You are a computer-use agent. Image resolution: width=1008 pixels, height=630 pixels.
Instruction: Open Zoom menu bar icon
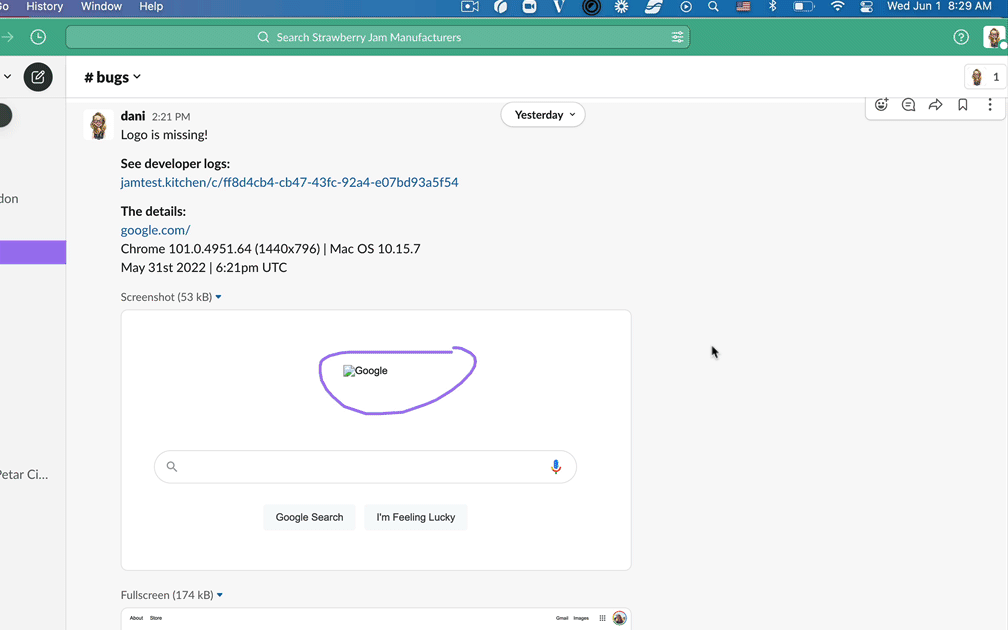(529, 6)
